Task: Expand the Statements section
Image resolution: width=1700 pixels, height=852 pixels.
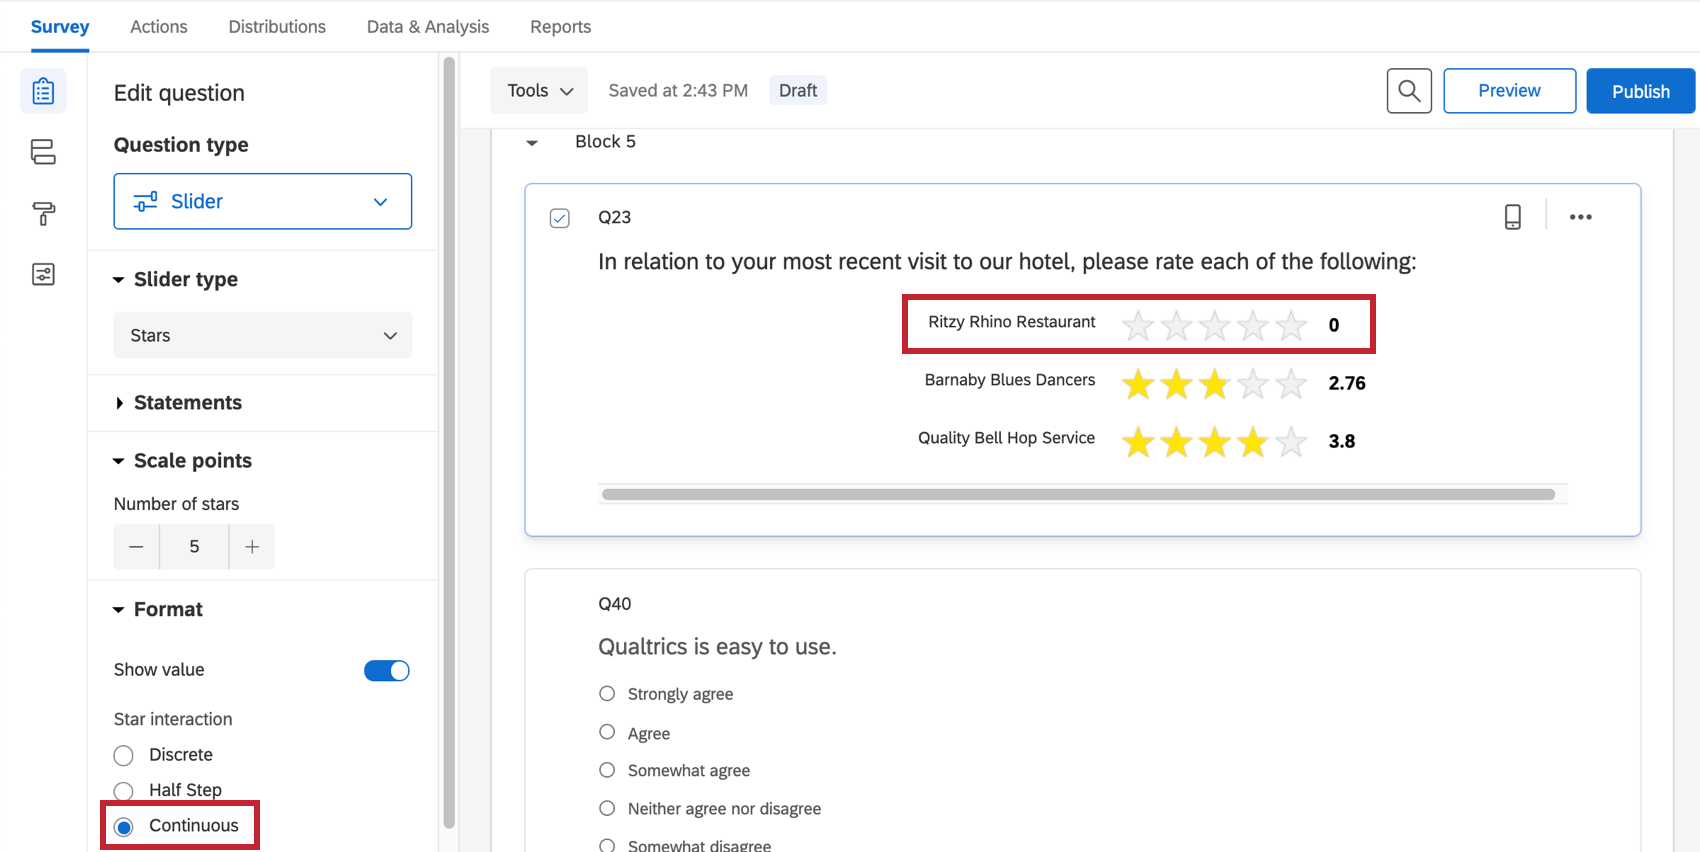Action: point(188,403)
